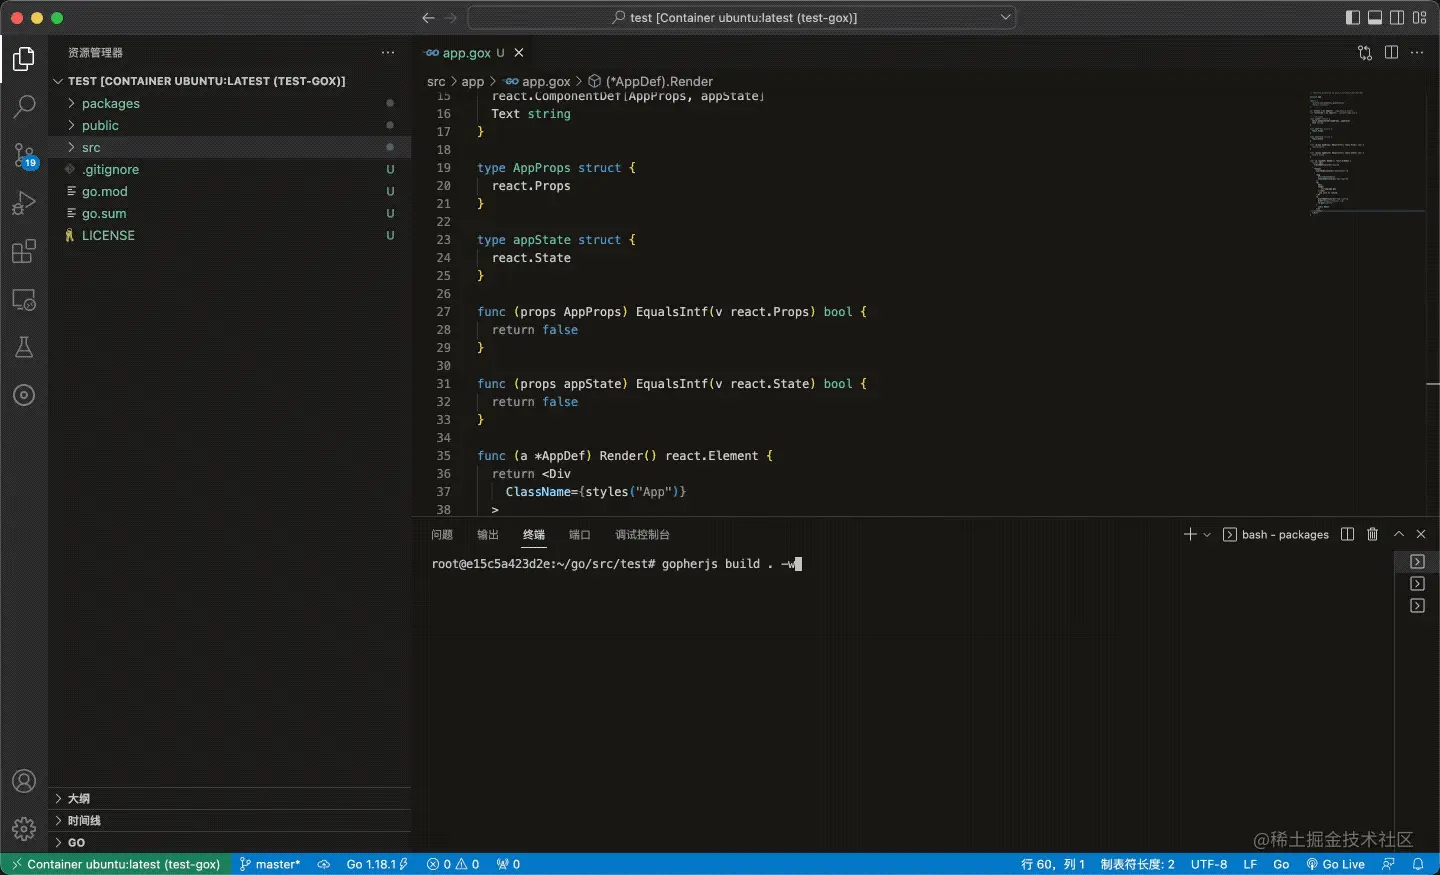Switch to the 输出 output tab
The image size is (1440, 875).
tap(488, 535)
